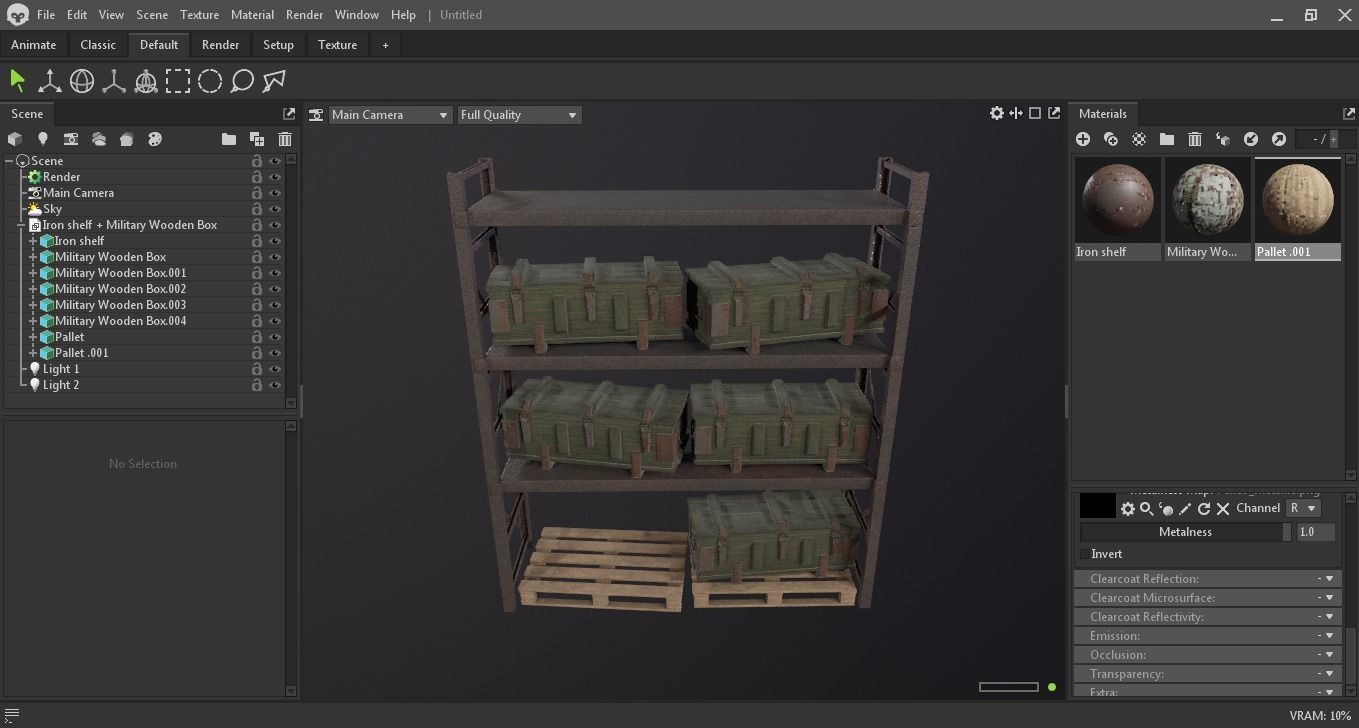Add a fog object to the scene
The image size is (1359, 728).
pyautogui.click(x=99, y=139)
